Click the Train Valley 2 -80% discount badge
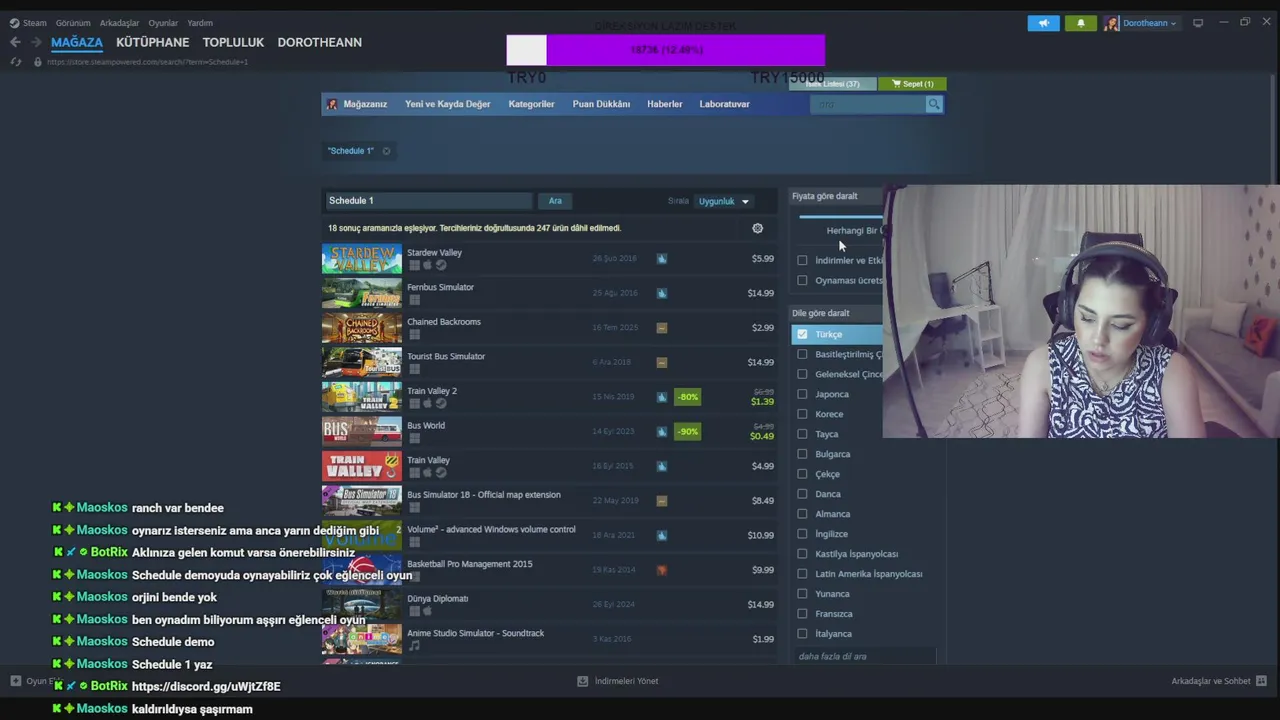The image size is (1280, 720). [687, 397]
